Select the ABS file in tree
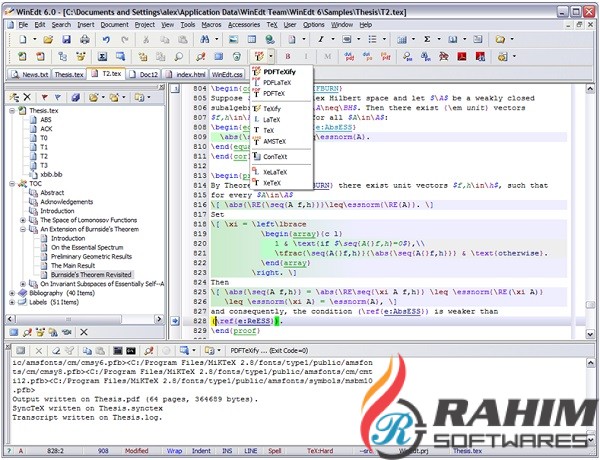Viewport: 600px width, 460px height. tap(46, 120)
